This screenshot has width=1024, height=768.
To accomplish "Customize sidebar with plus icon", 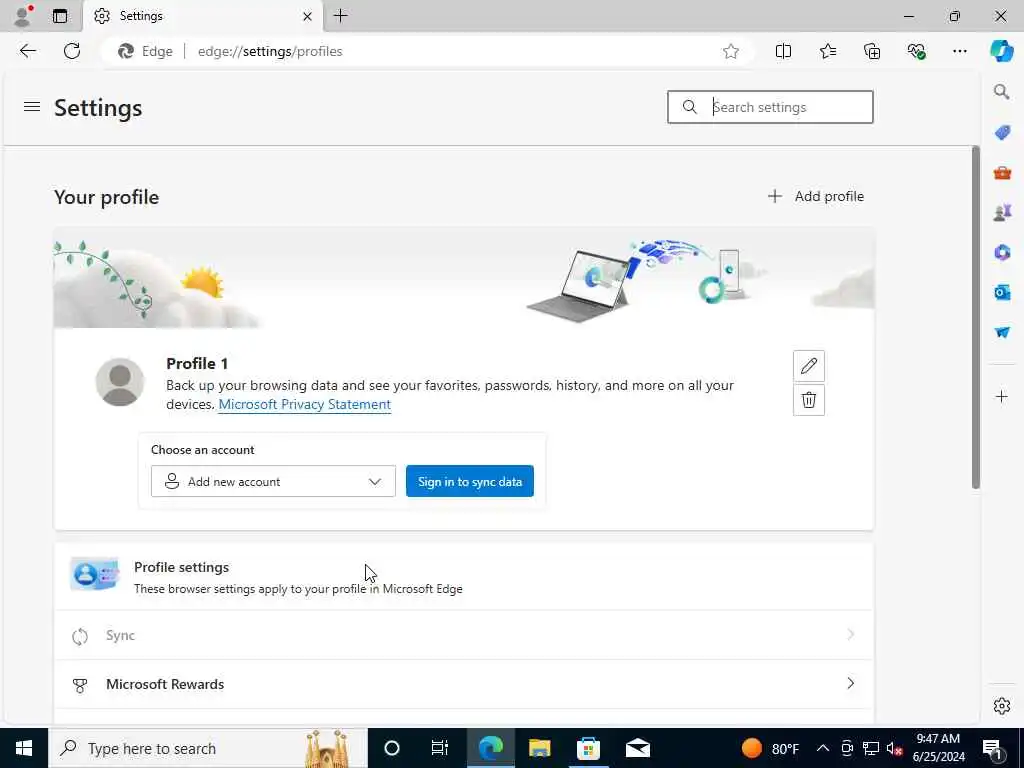I will point(1002,396).
